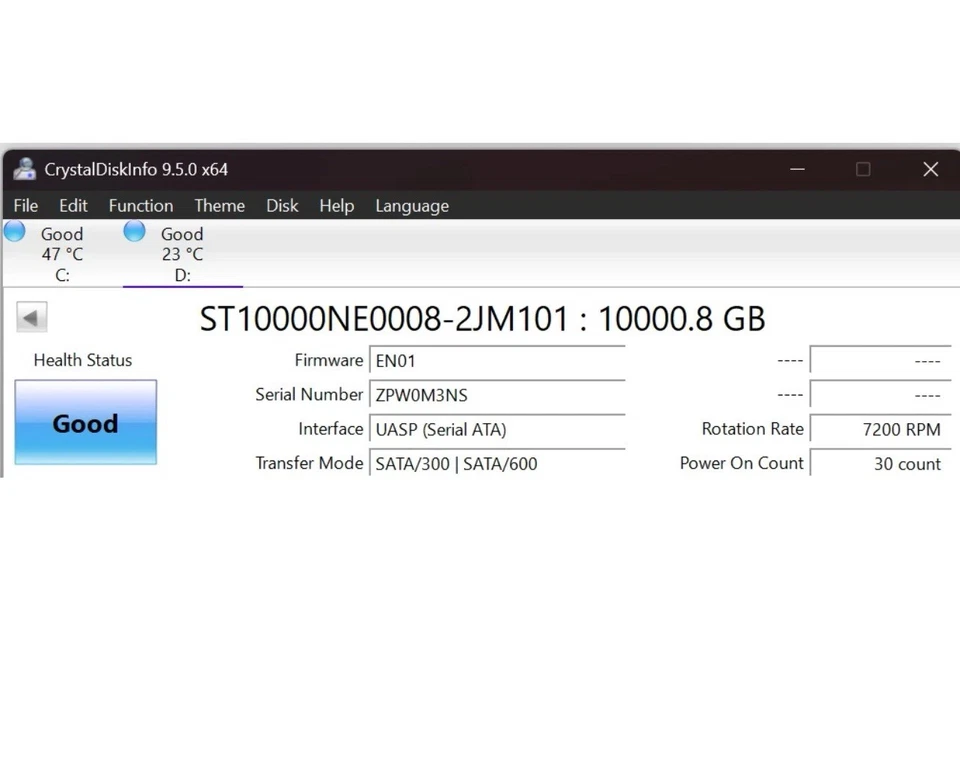This screenshot has height=764, width=960.
Task: Click the blue status orb for D:
Action: coord(134,231)
